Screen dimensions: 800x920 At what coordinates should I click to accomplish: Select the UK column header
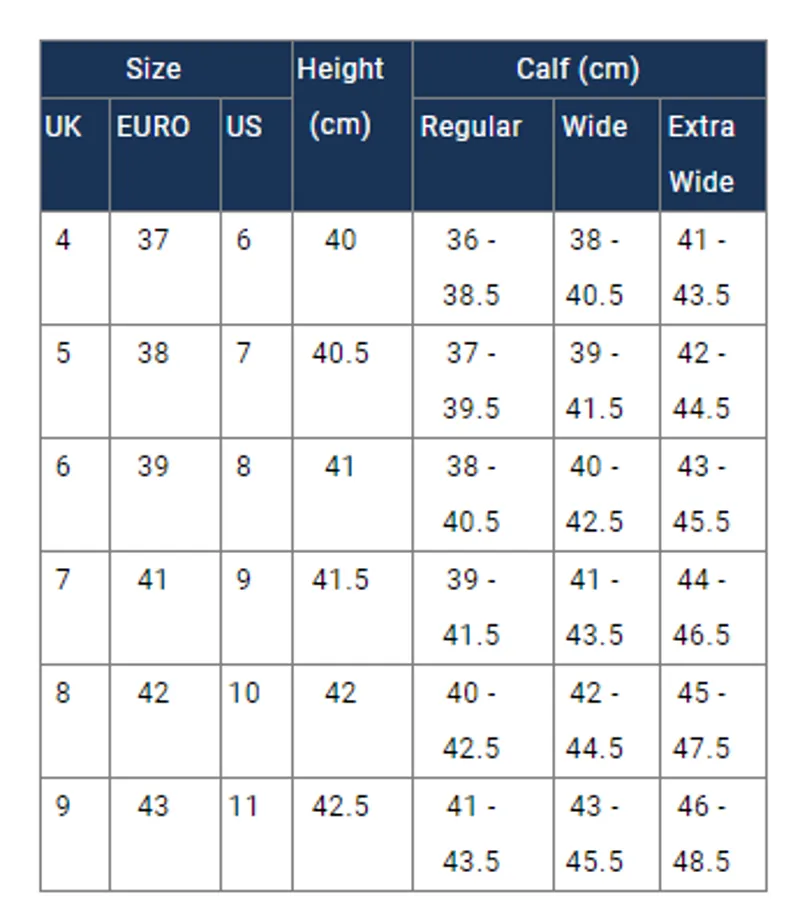coord(75,155)
